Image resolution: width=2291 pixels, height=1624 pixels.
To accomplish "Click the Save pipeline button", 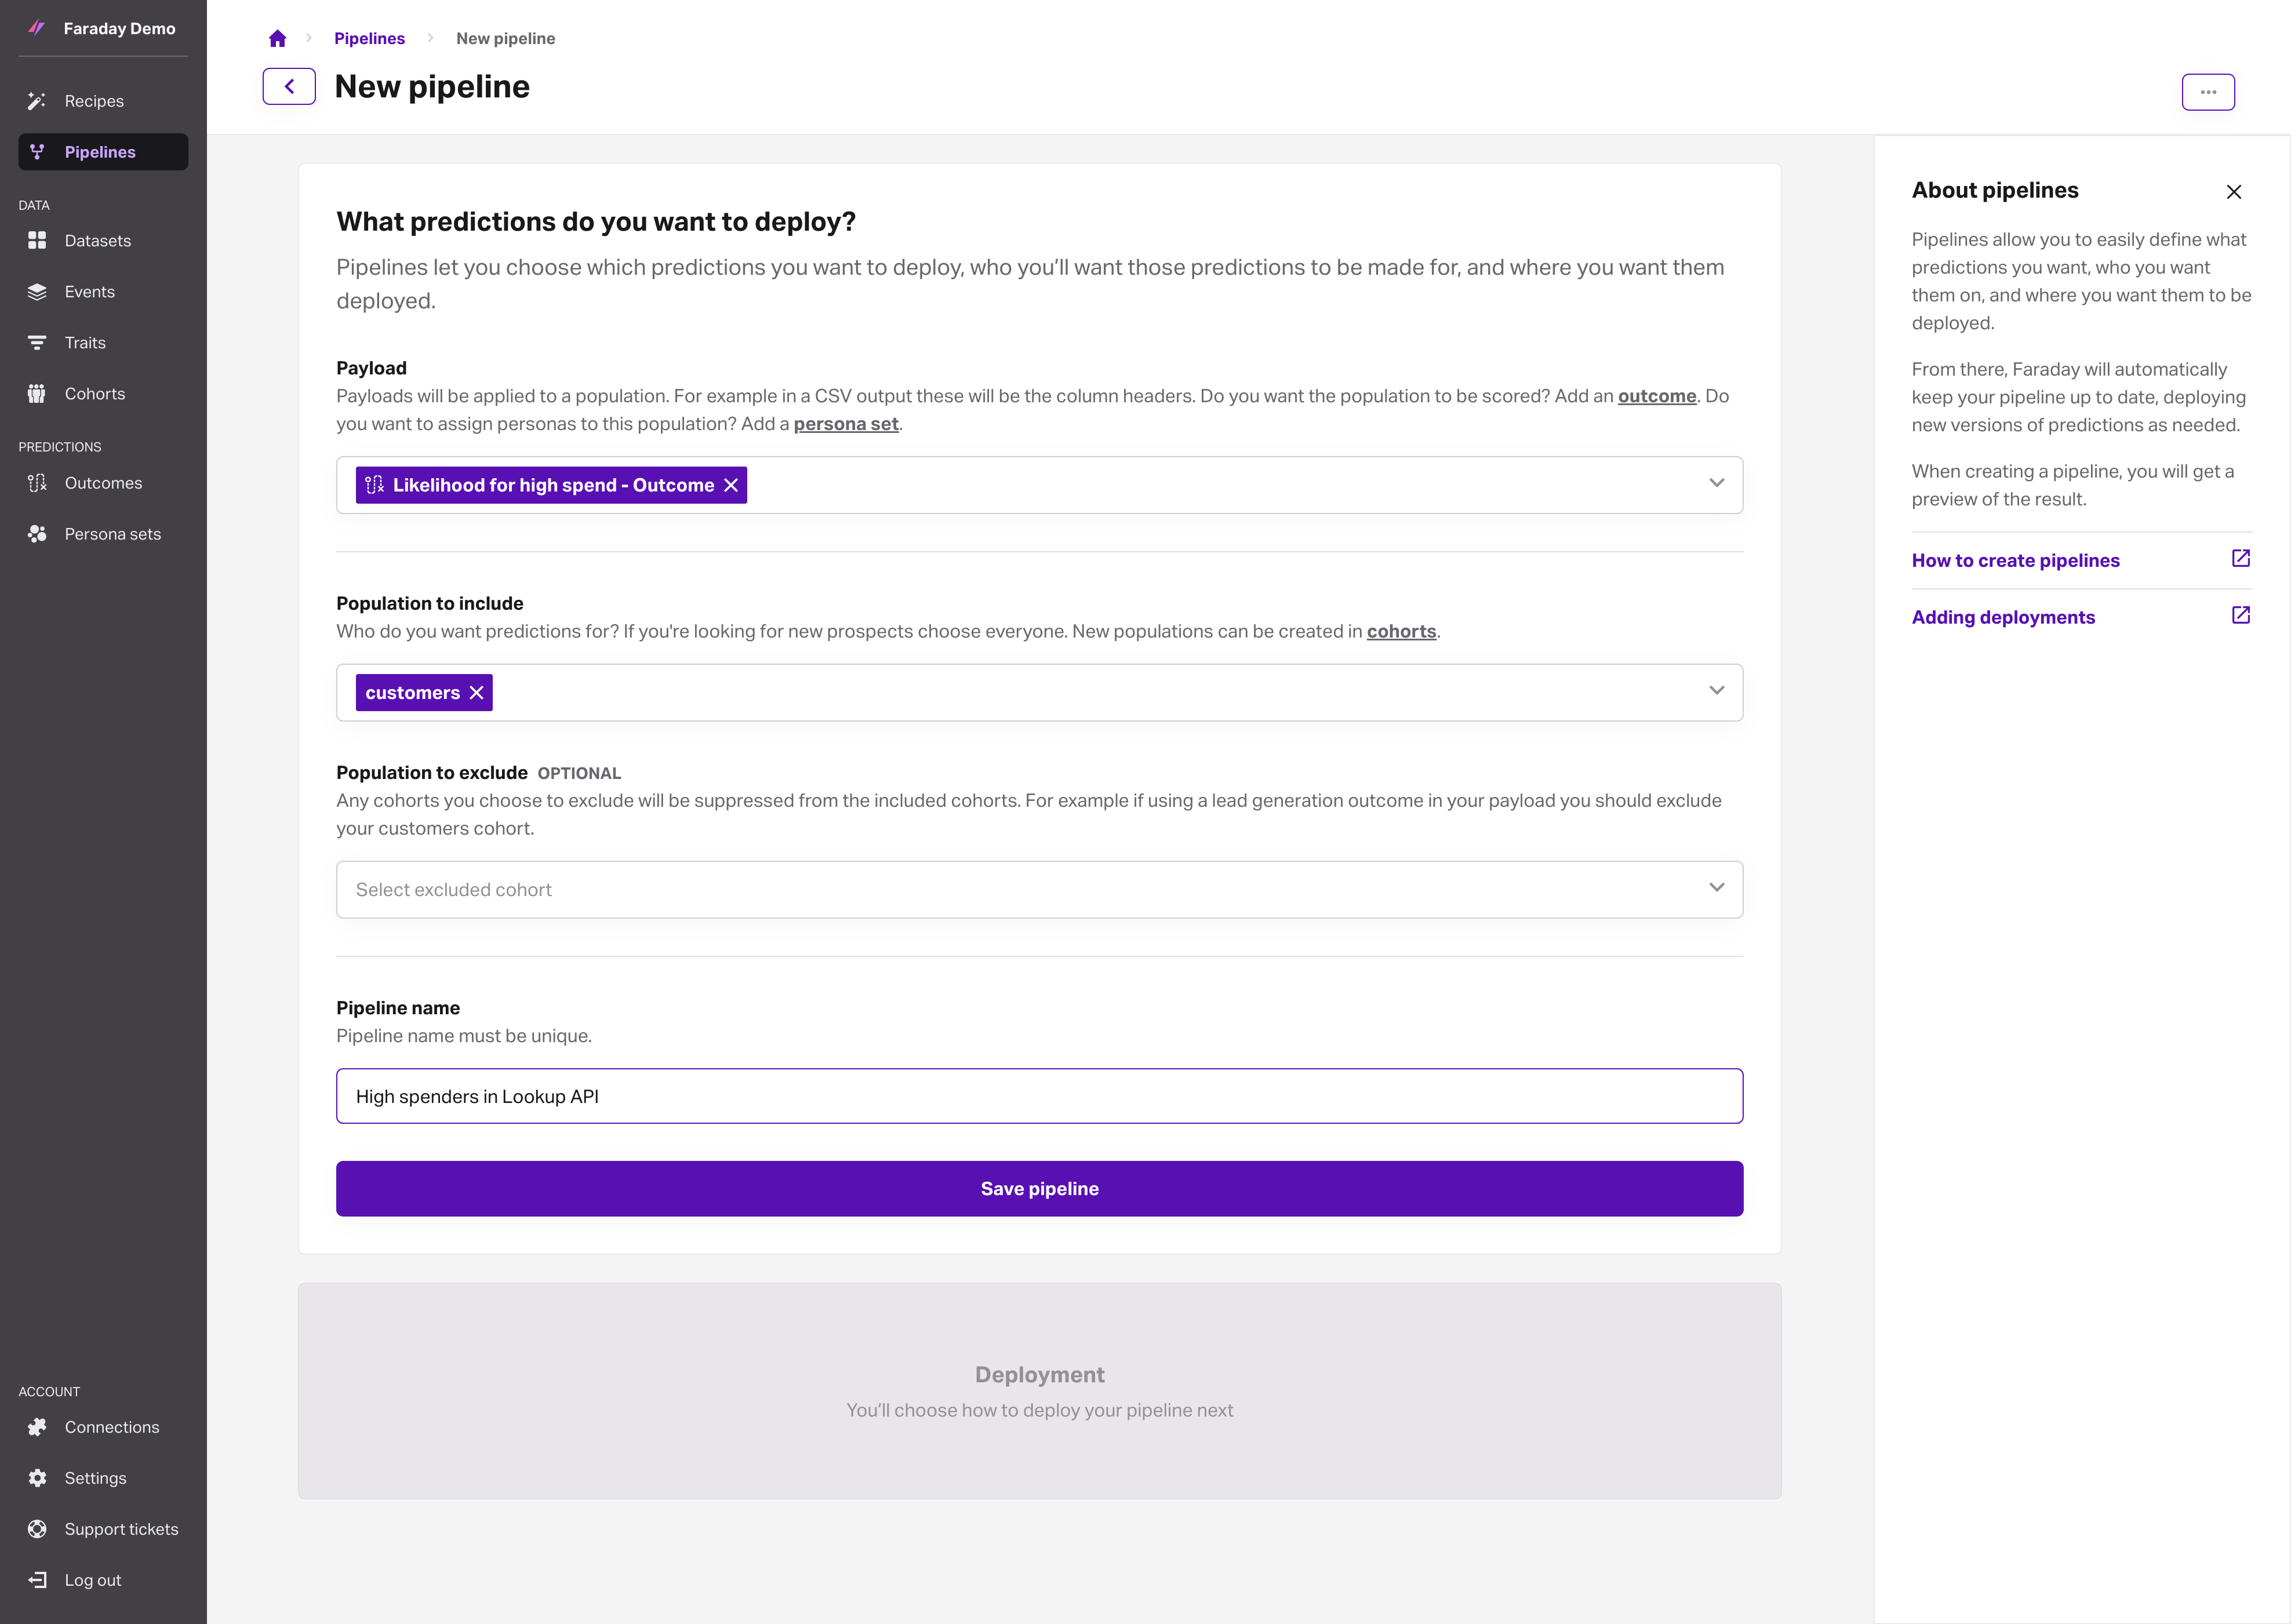I will [1038, 1188].
